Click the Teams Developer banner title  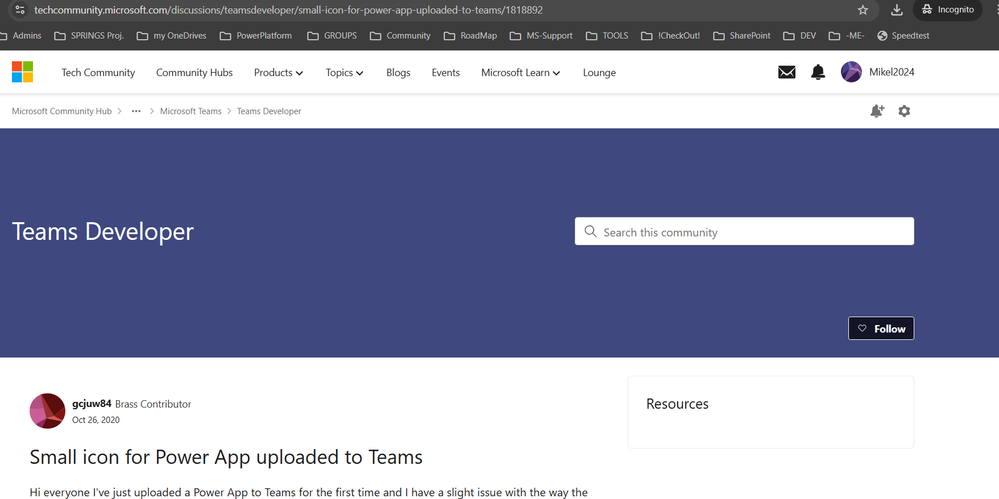103,231
